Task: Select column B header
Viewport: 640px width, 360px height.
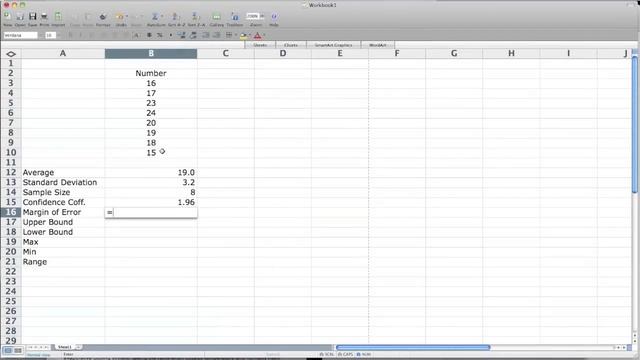Action: coord(151,53)
